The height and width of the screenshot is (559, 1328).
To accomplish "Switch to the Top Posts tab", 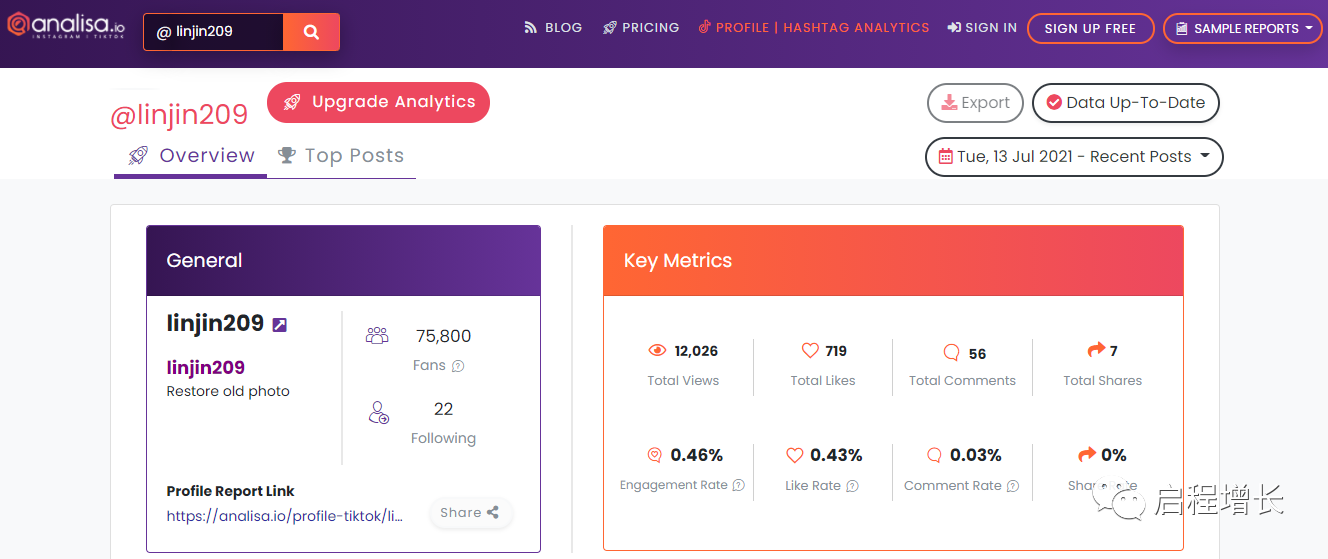I will point(341,156).
